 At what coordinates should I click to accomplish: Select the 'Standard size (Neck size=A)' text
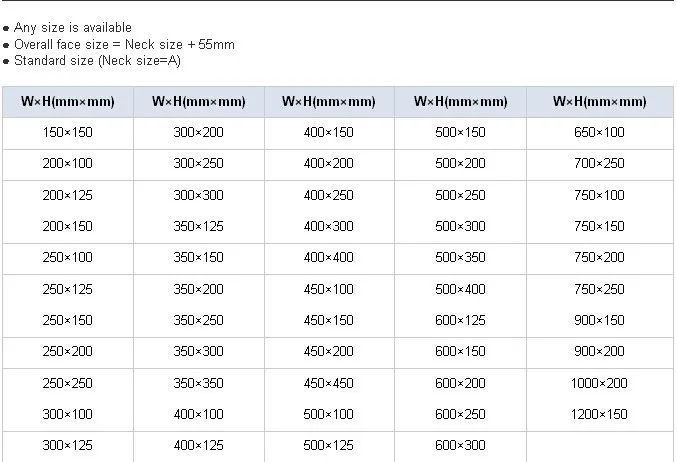pyautogui.click(x=97, y=61)
